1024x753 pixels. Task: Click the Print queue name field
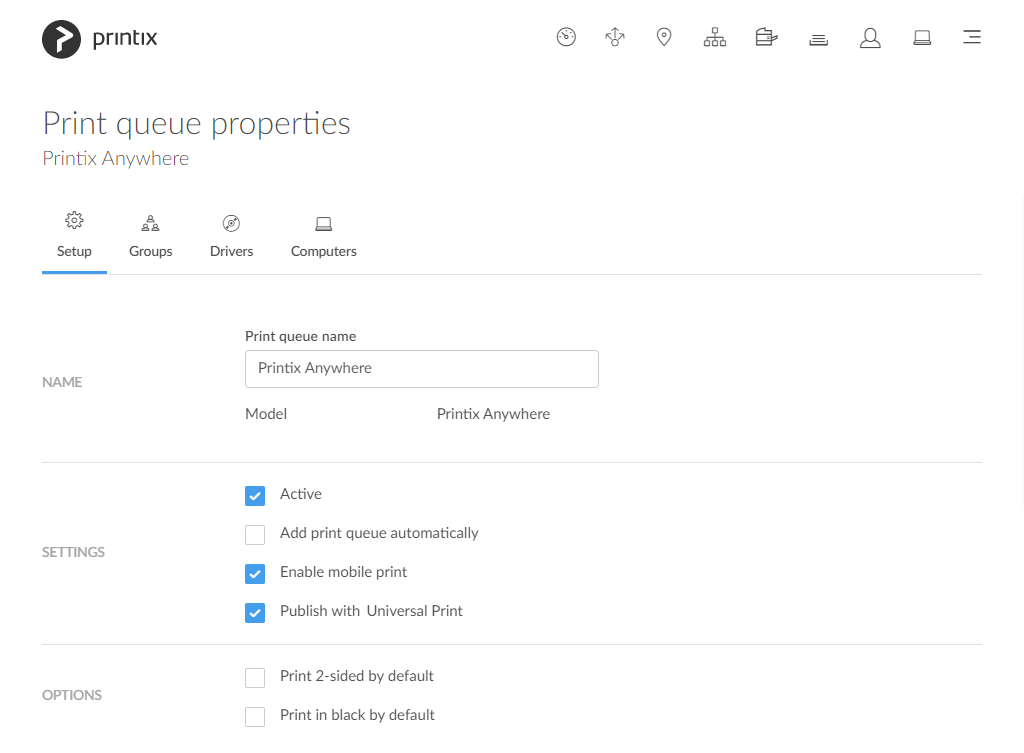pos(422,369)
